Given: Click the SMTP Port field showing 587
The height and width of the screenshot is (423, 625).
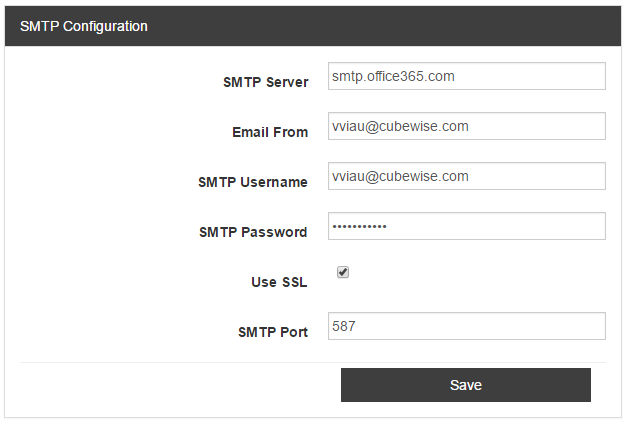Looking at the screenshot, I should (x=467, y=326).
